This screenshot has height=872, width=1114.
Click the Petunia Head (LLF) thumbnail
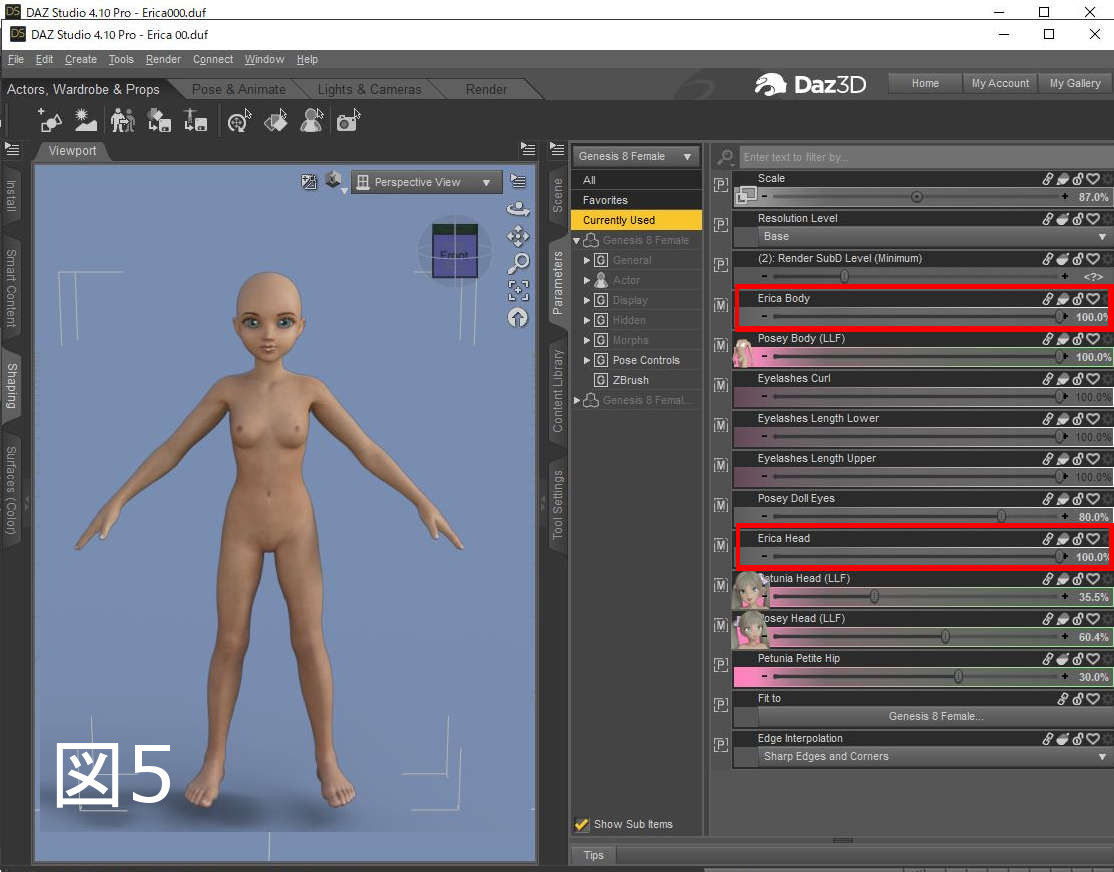(750, 589)
